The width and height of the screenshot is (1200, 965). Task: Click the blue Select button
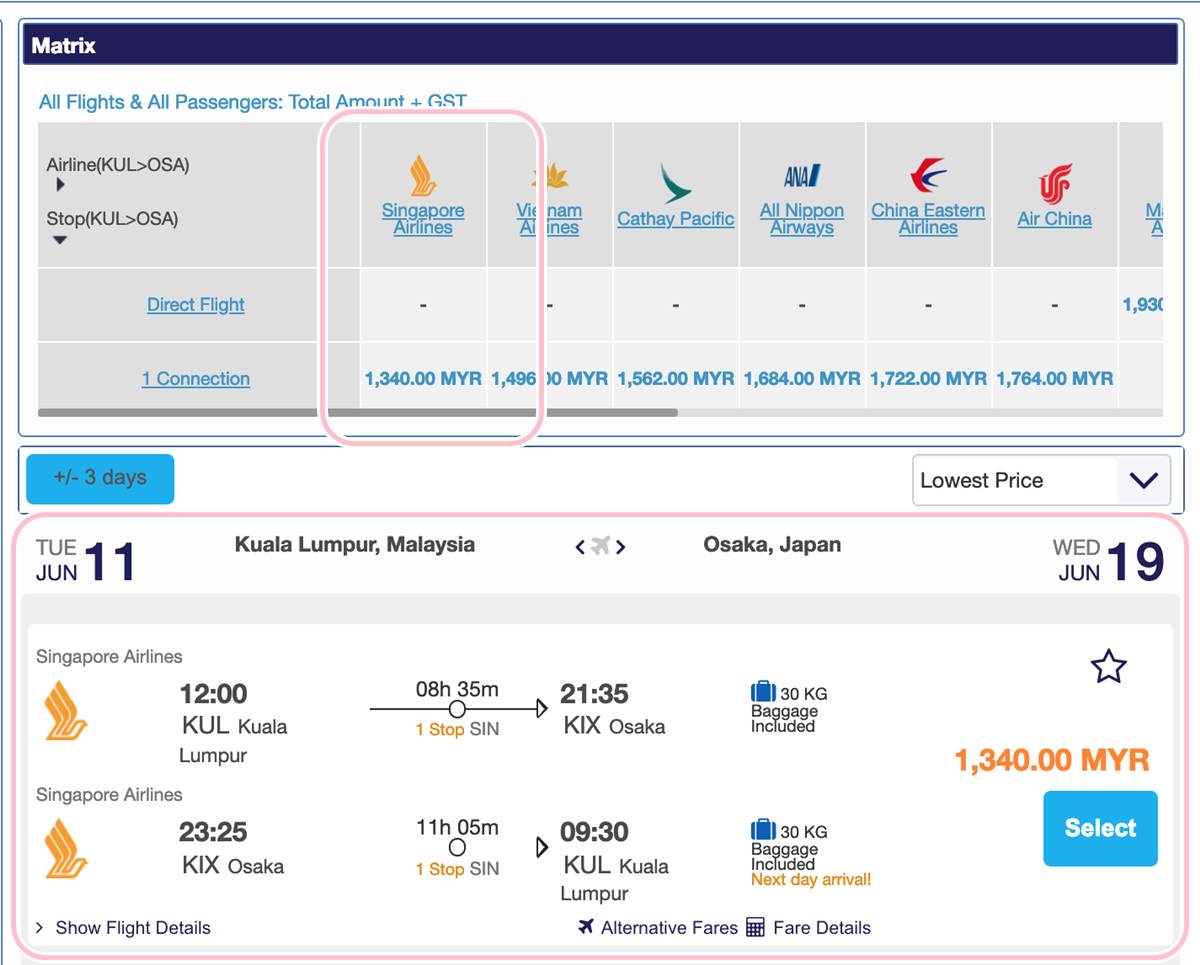point(1100,828)
